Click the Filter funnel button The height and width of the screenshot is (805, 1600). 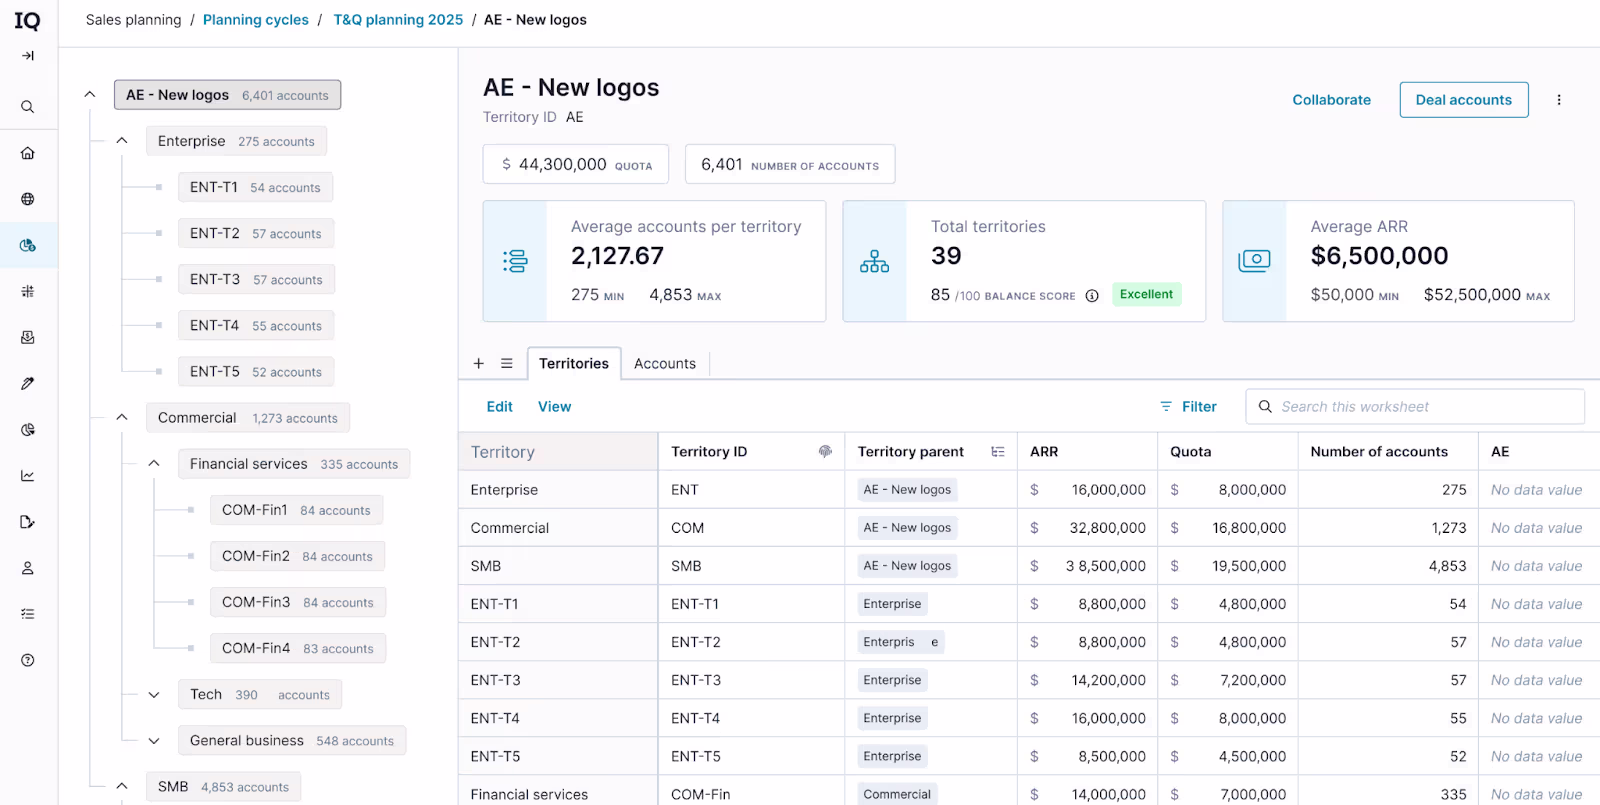tap(1188, 407)
